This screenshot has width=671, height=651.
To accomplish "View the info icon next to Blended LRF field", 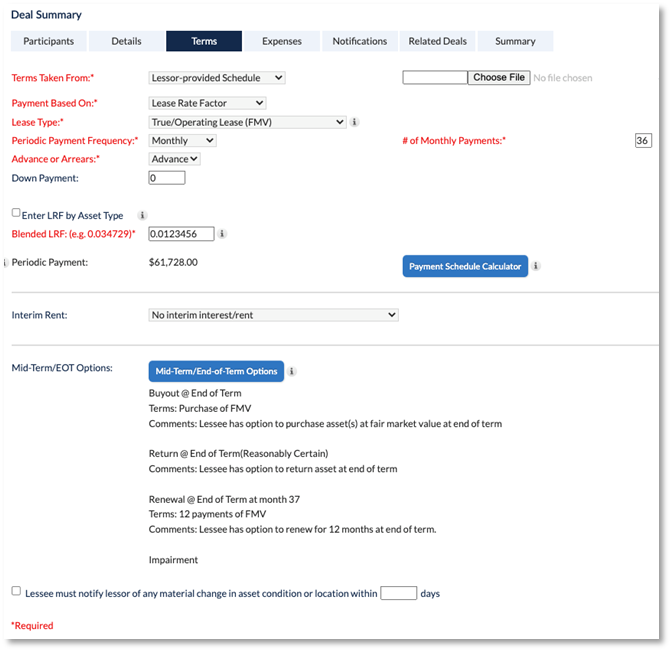I will (222, 234).
